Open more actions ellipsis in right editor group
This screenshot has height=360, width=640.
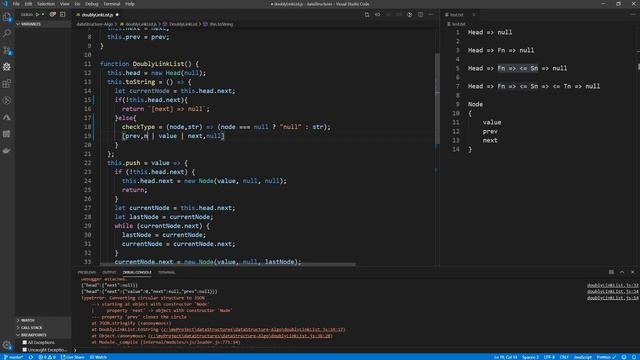[x=633, y=15]
